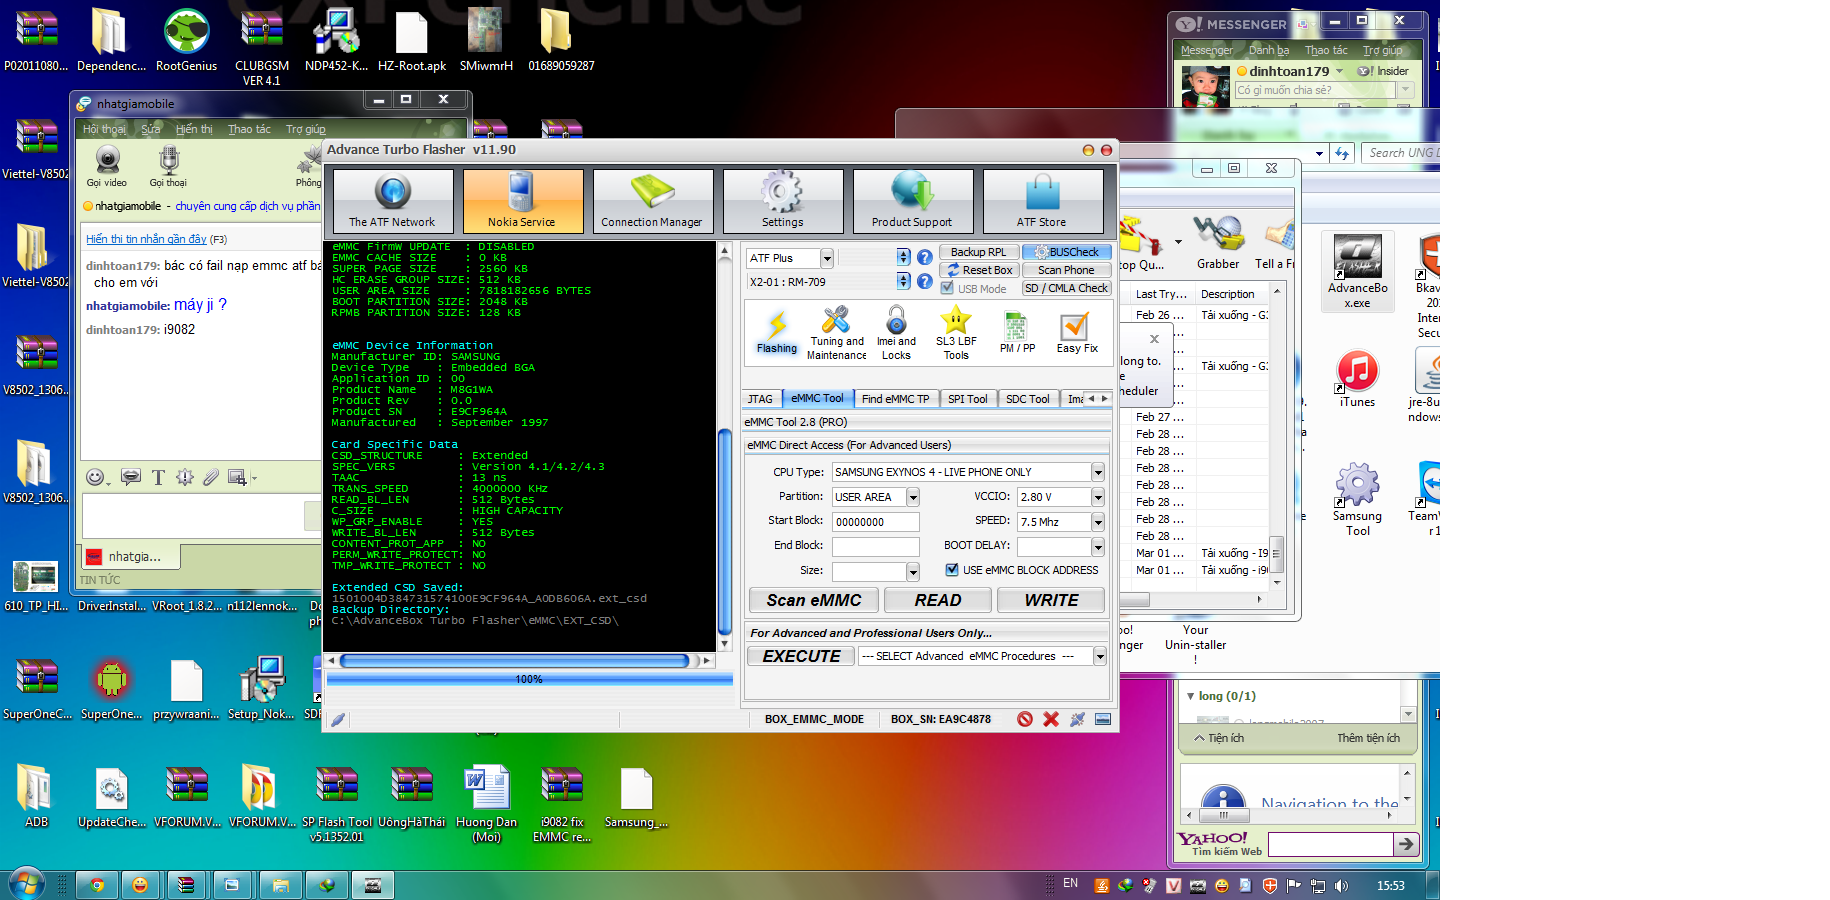Click the Start Block input field
The height and width of the screenshot is (900, 1830).
(875, 522)
